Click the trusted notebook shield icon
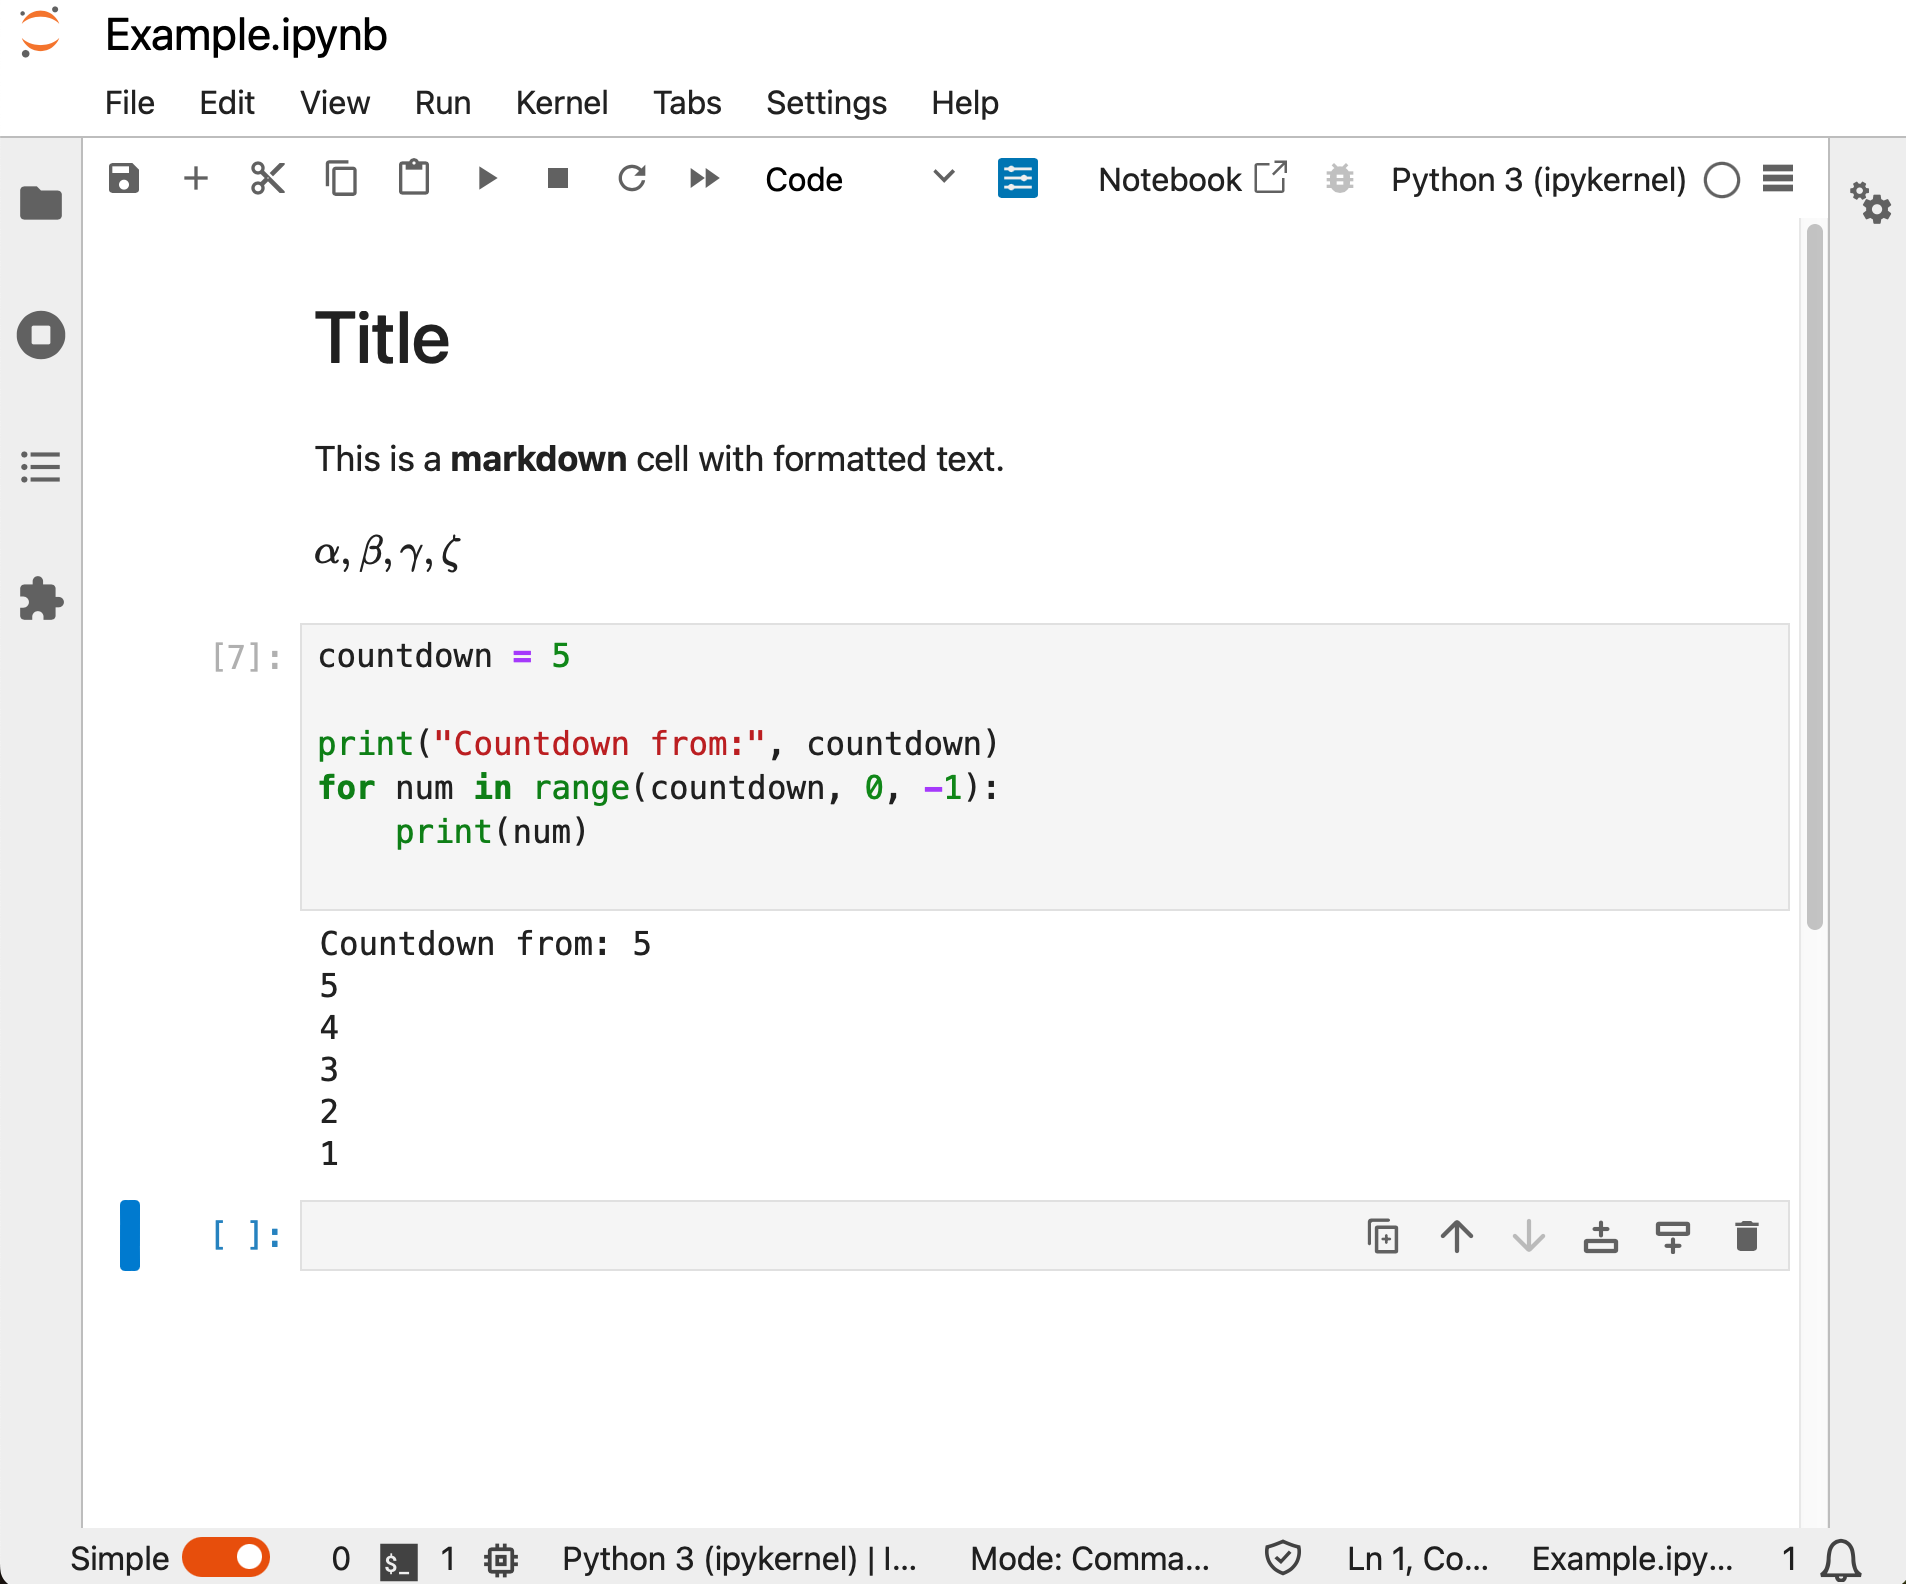Viewport: 1906px width, 1584px height. [x=1282, y=1558]
